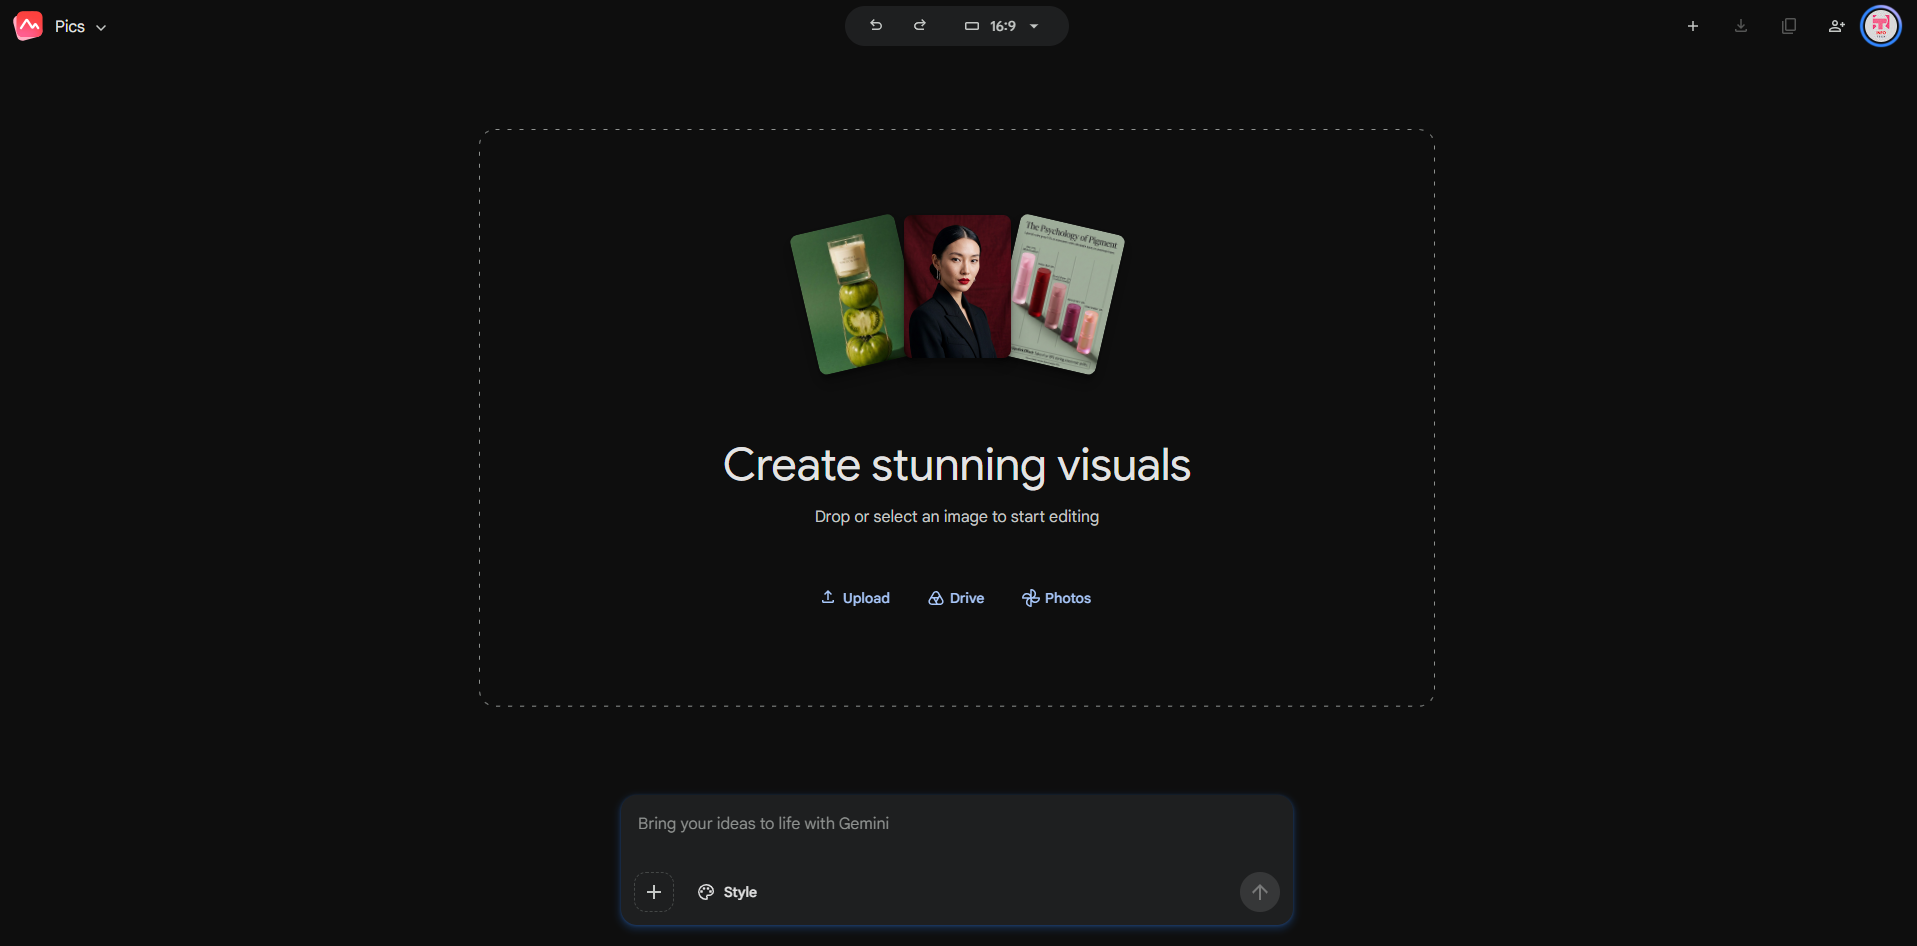Open the account profile avatar
1917x946 pixels.
(x=1881, y=26)
